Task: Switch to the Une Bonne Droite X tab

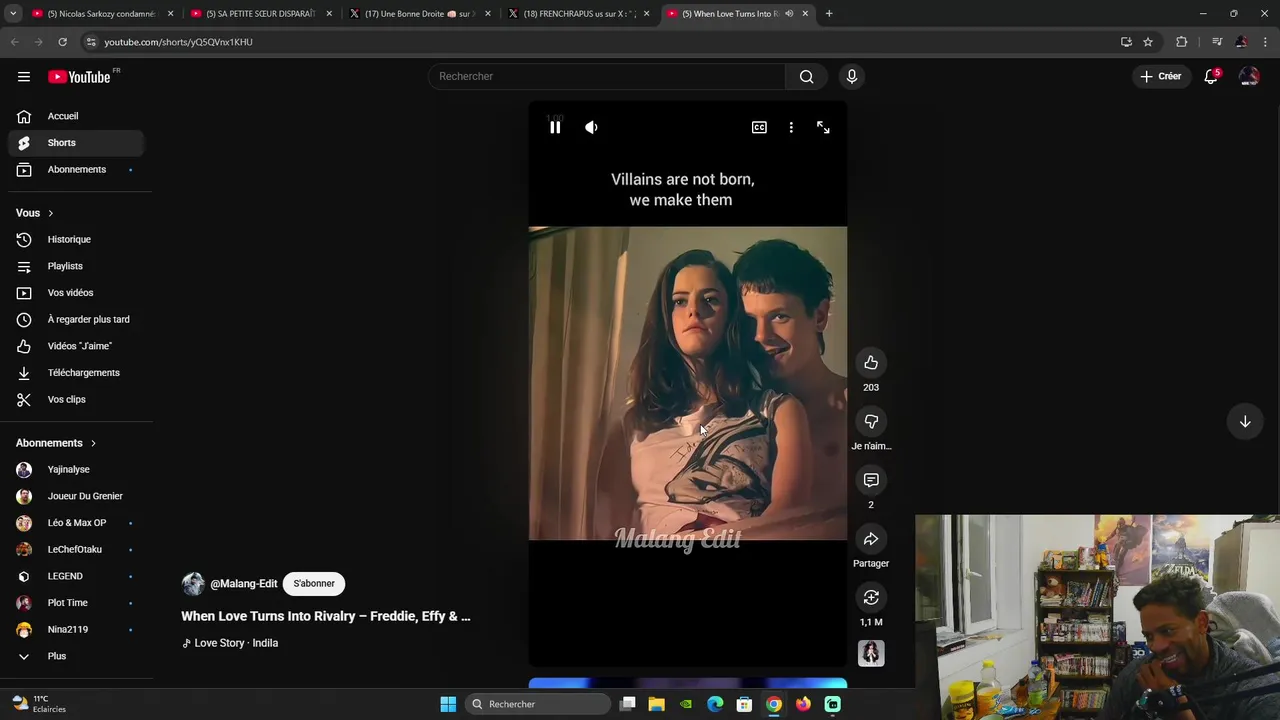Action: click(x=420, y=14)
